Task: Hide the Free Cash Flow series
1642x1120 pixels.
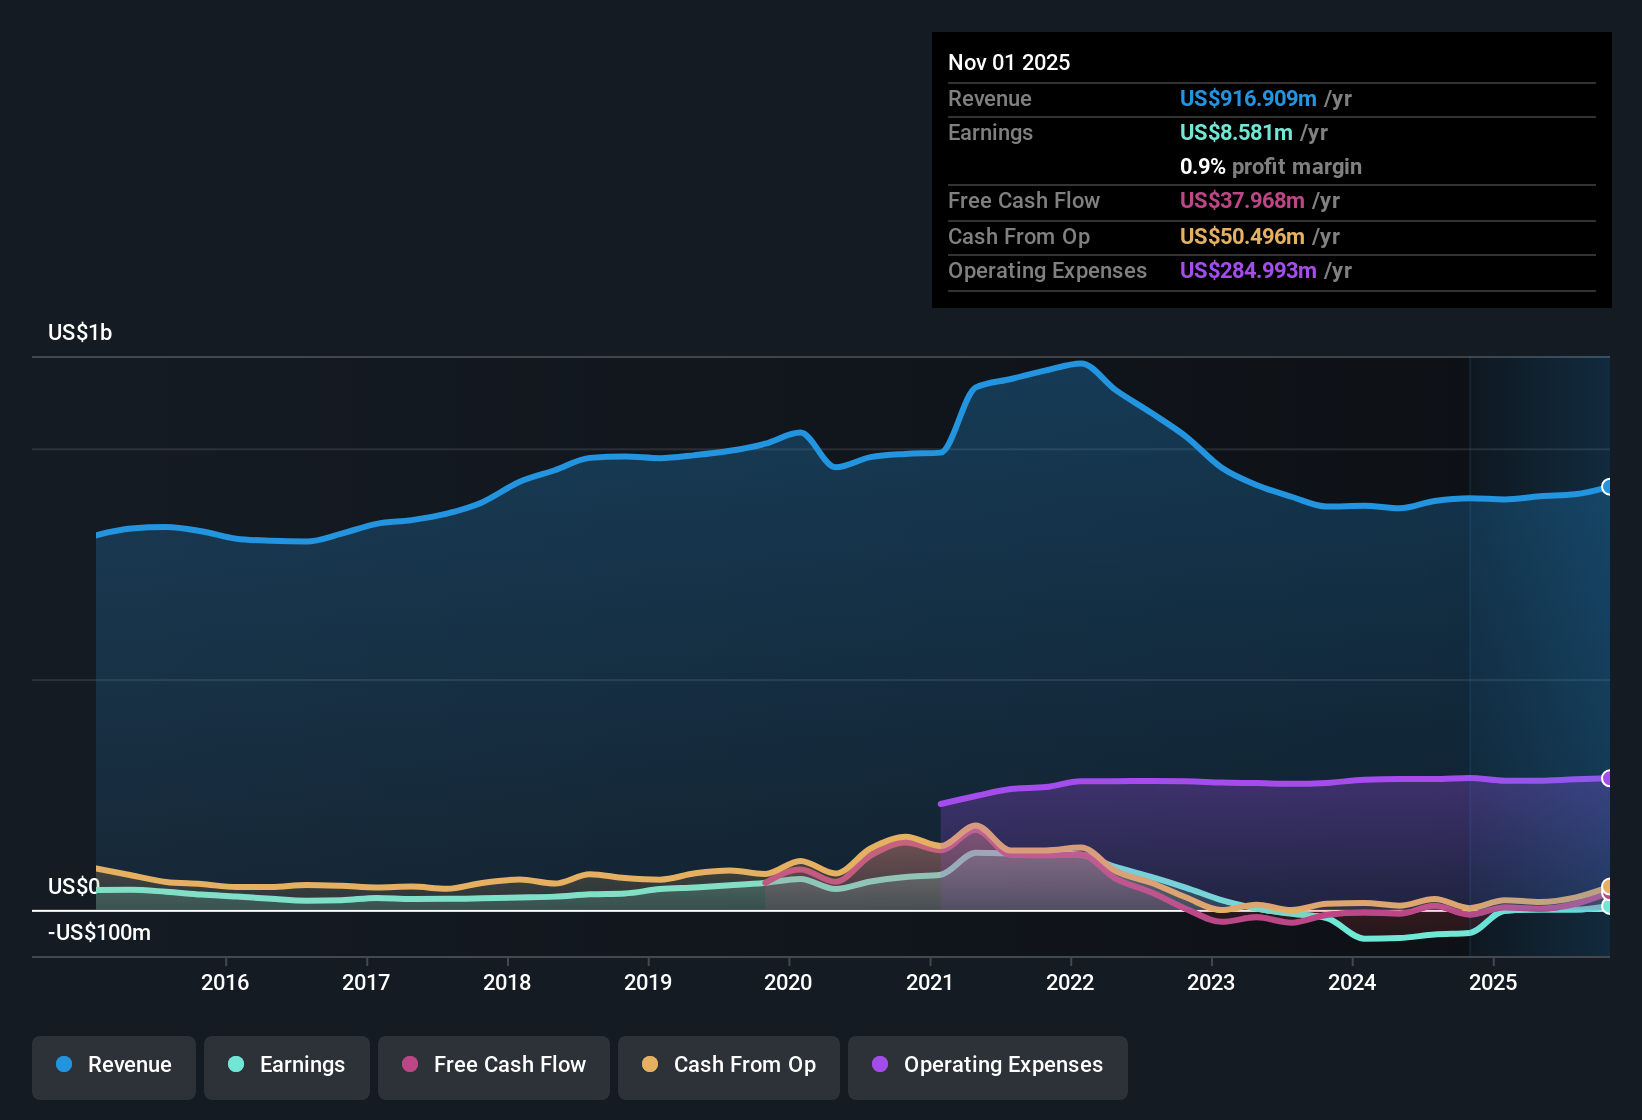Action: point(493,1065)
